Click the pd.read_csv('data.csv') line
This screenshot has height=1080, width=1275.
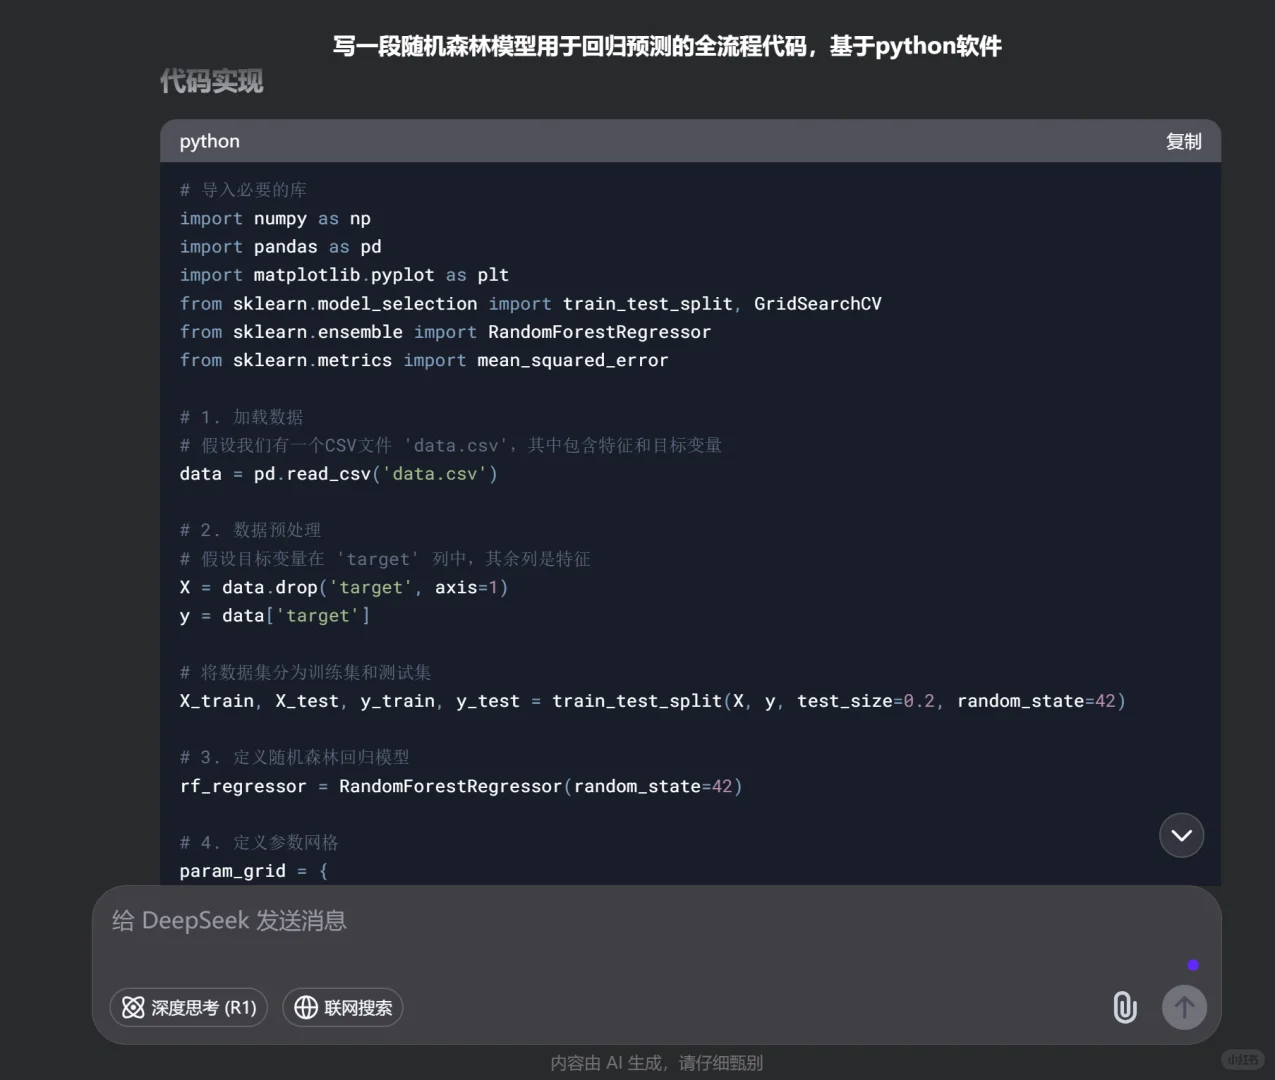338,473
